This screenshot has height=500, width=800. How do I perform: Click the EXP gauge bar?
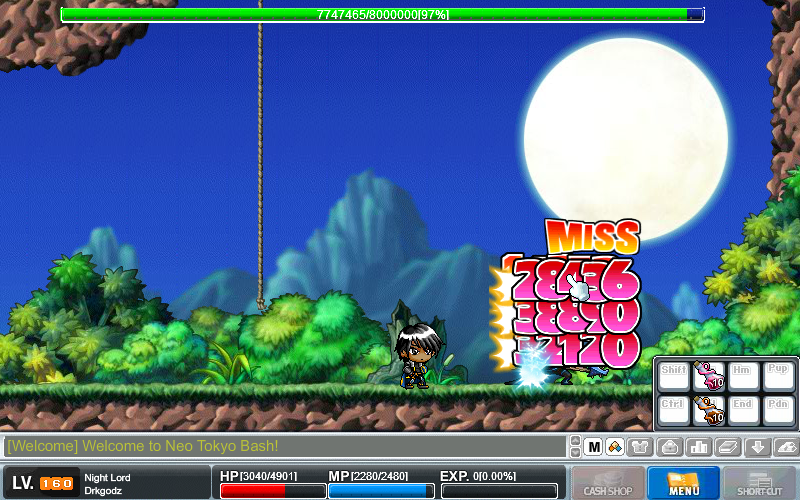click(x=499, y=491)
